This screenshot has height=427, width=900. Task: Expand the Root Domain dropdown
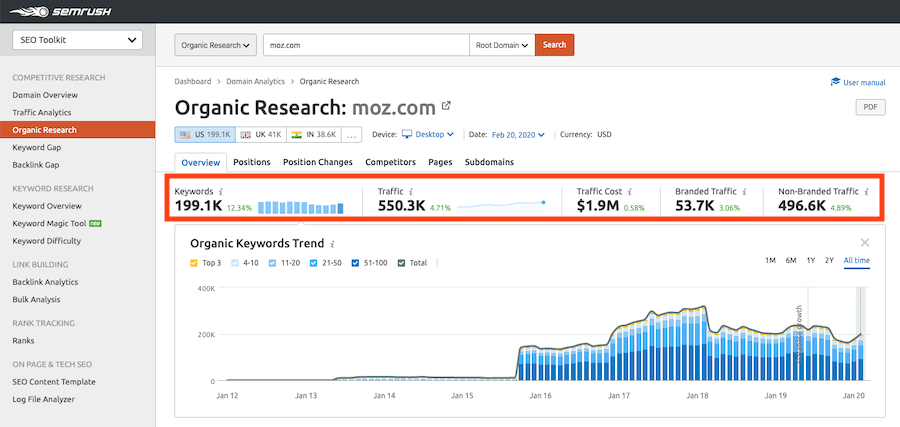pos(502,45)
